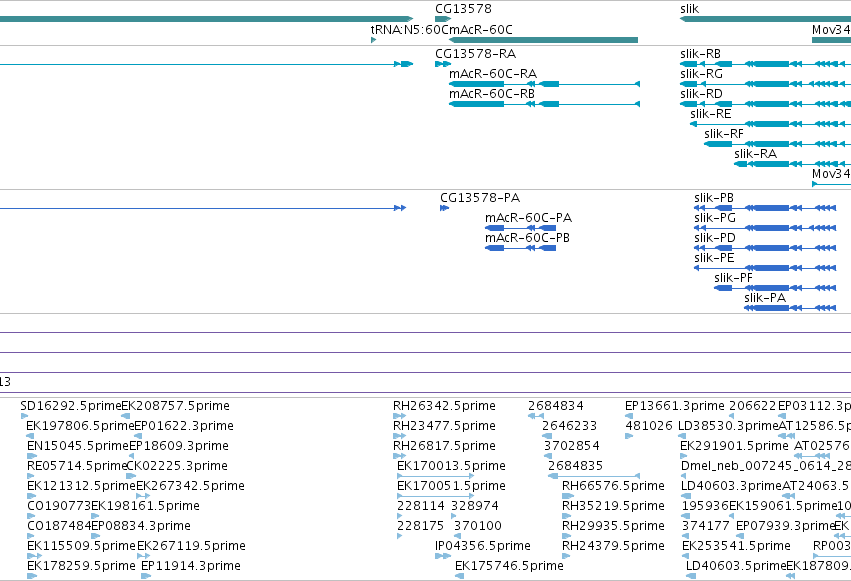Image resolution: width=851 pixels, height=581 pixels.
Task: Select EST EK267342.5prime
Action: [x=190, y=486]
